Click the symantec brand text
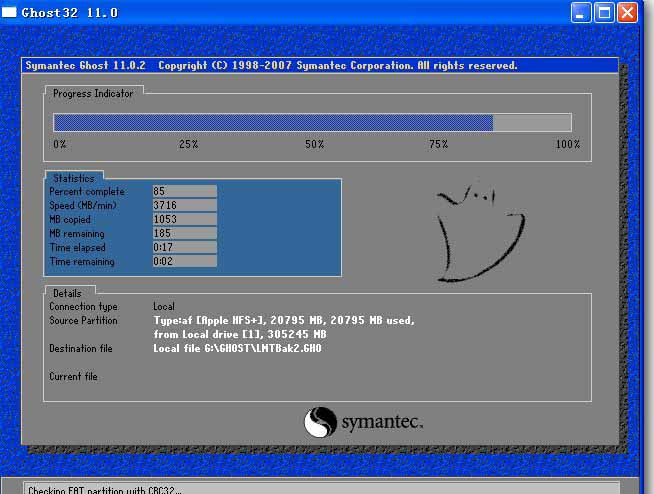The width and height of the screenshot is (654, 494). tap(382, 422)
